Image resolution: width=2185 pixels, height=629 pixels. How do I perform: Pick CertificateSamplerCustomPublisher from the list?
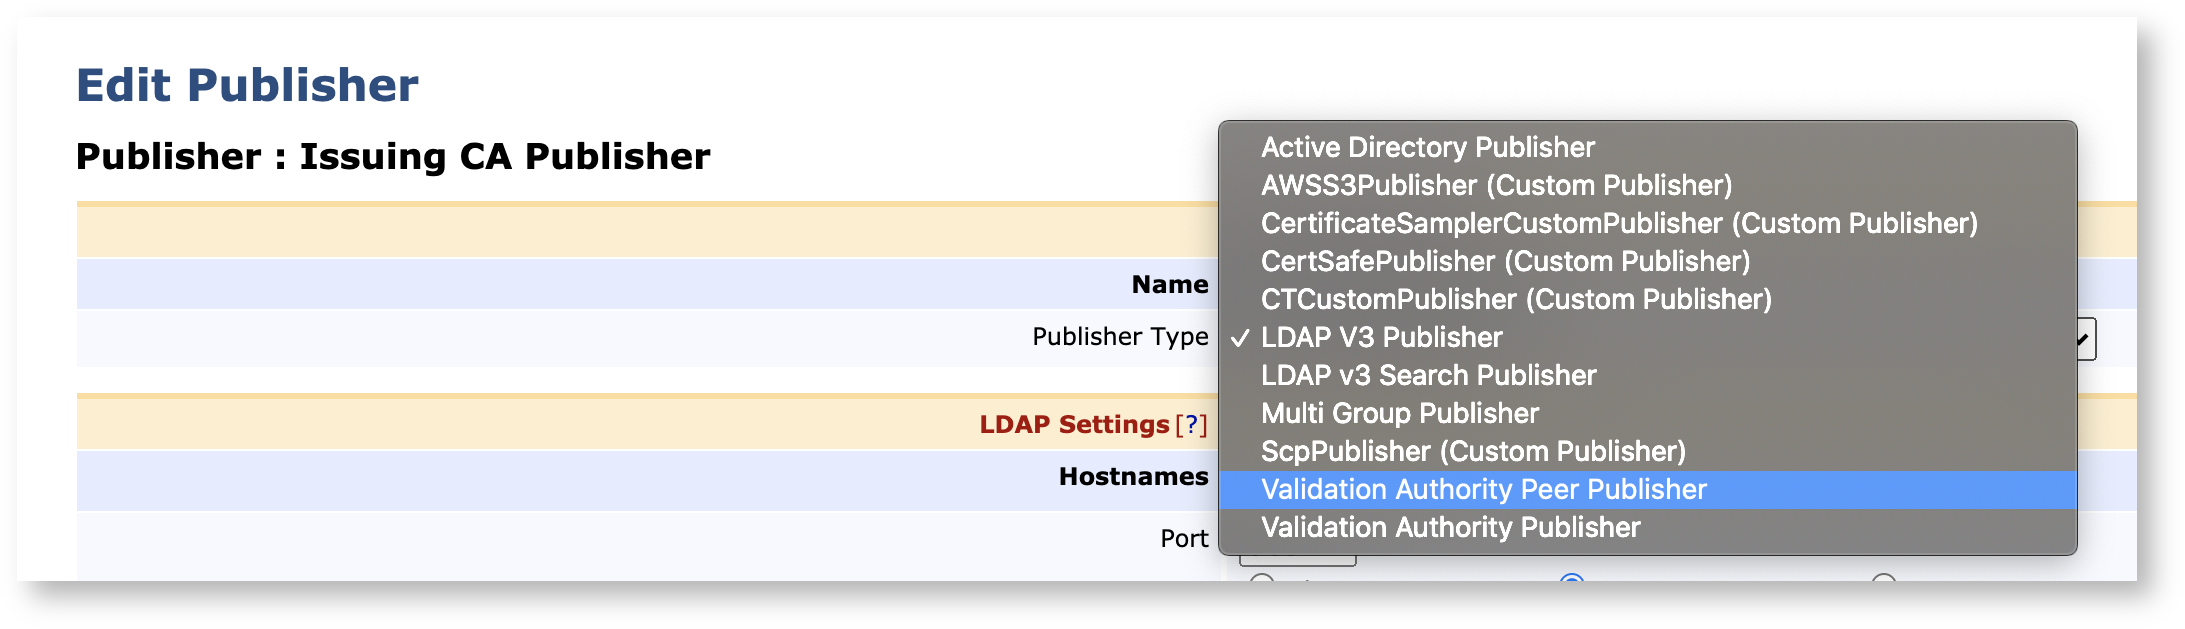click(1618, 223)
